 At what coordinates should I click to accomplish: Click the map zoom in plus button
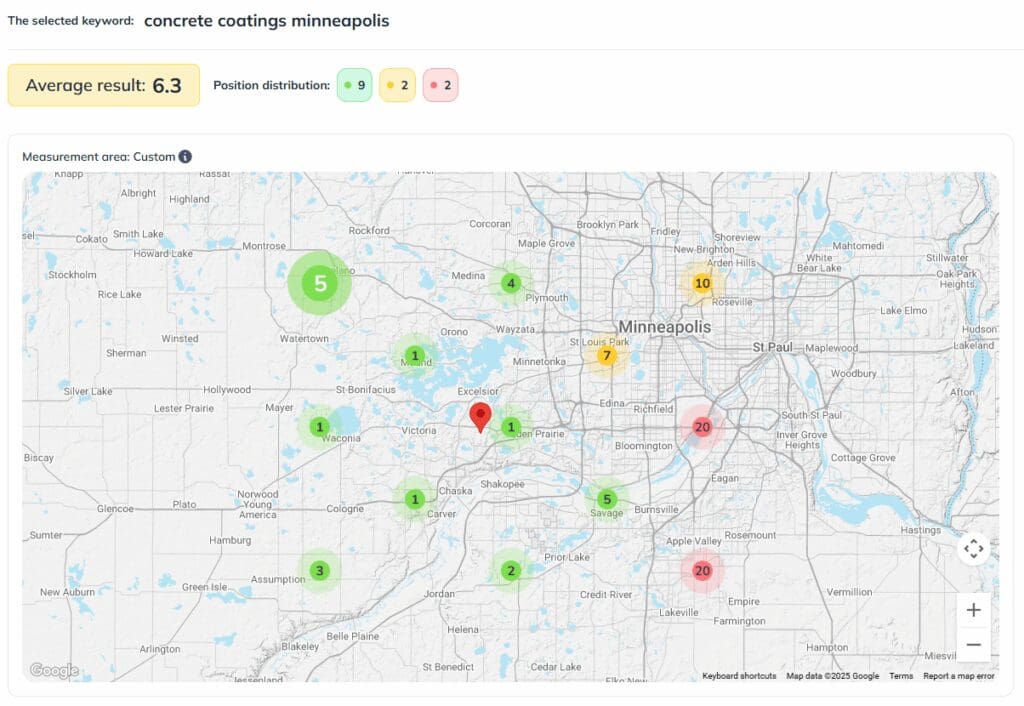[973, 610]
